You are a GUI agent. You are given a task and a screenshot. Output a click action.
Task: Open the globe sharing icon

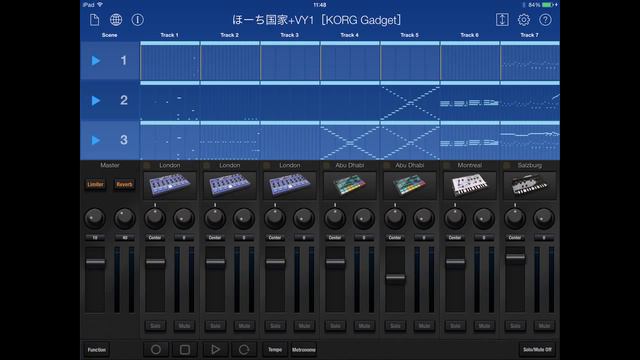(x=116, y=20)
